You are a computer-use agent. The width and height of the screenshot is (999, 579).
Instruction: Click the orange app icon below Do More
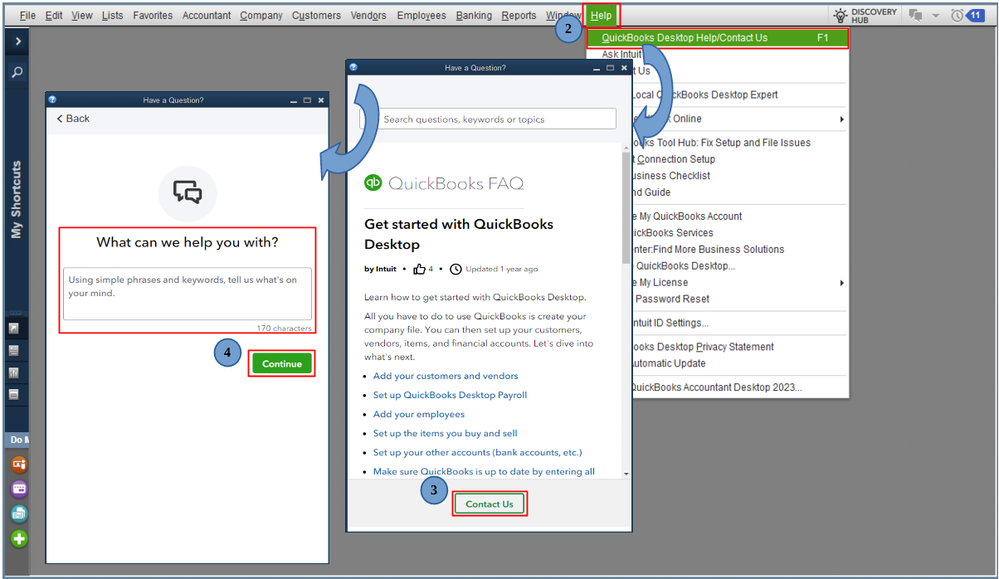pyautogui.click(x=17, y=463)
